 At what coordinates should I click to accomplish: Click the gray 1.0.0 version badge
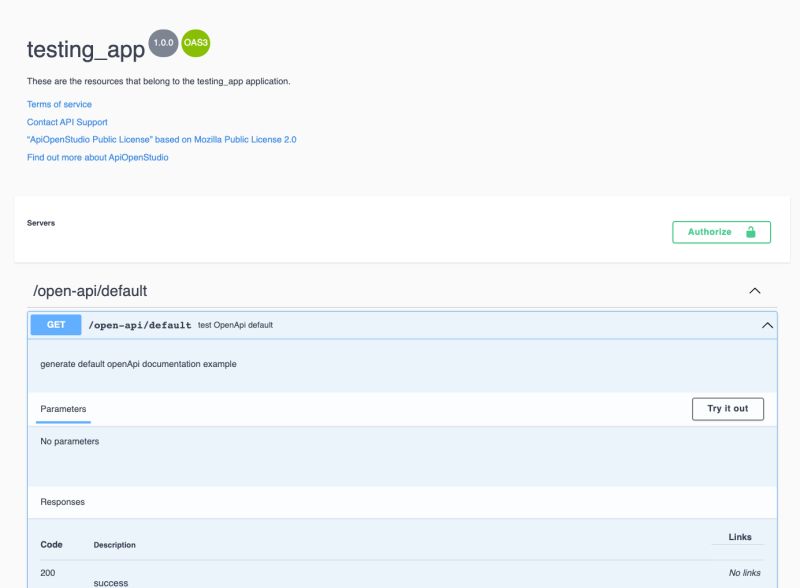[162, 42]
